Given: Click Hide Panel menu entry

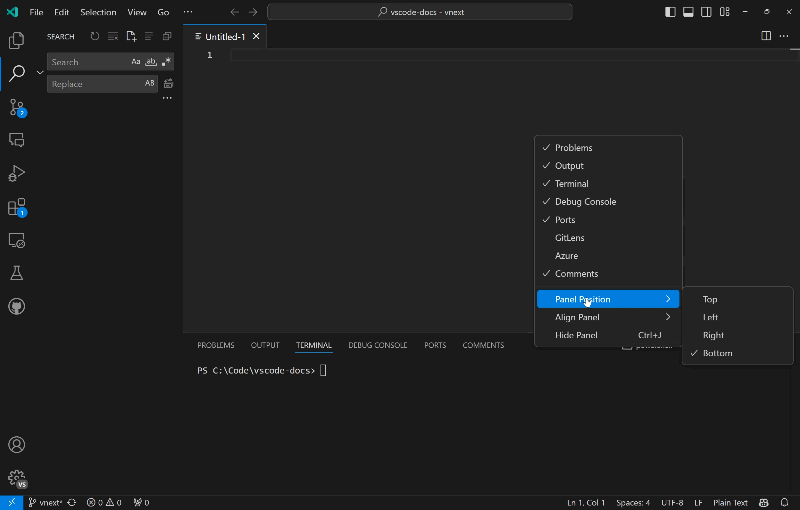Looking at the screenshot, I should (x=576, y=335).
